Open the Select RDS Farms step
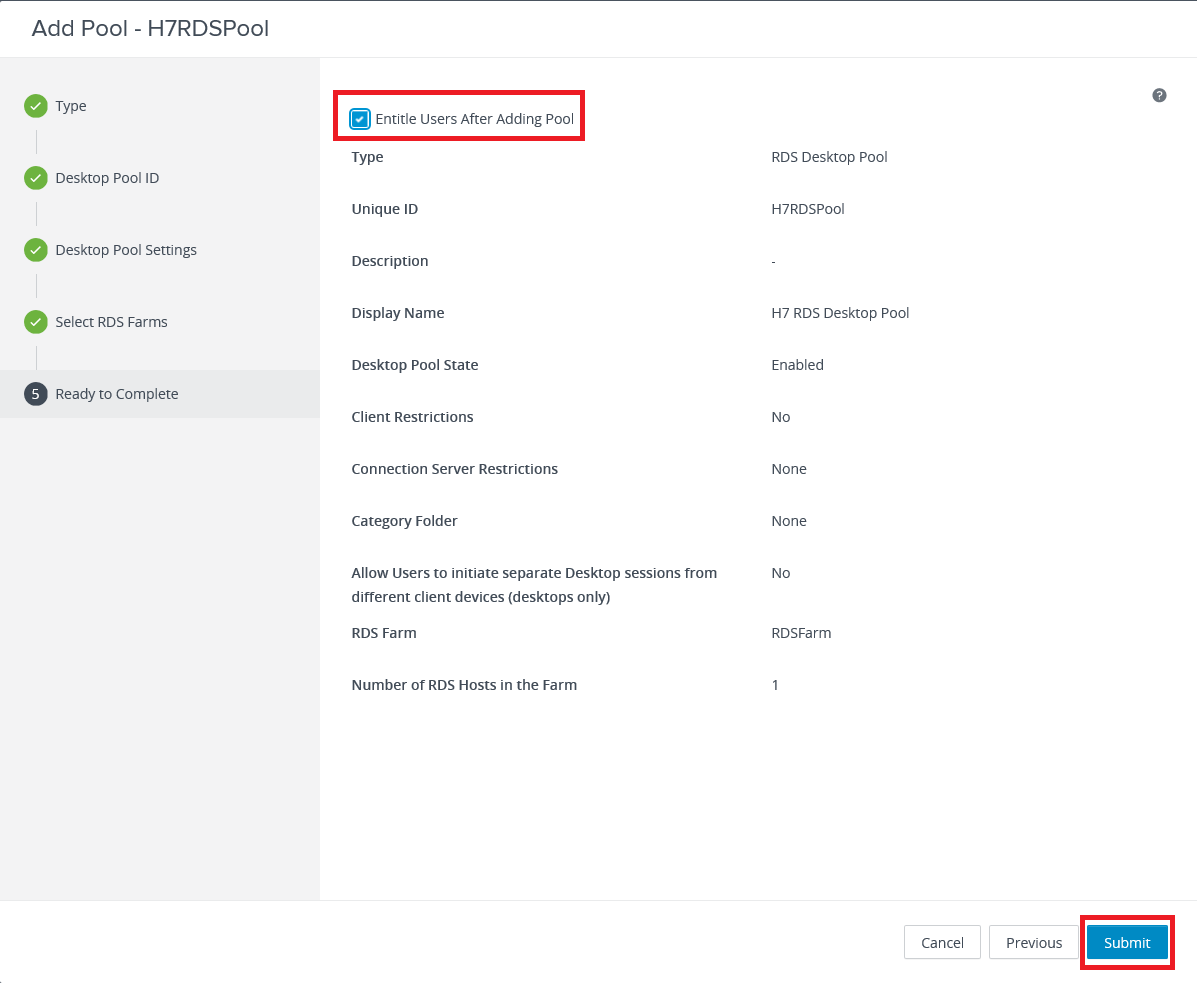This screenshot has width=1197, height=983. 111,322
